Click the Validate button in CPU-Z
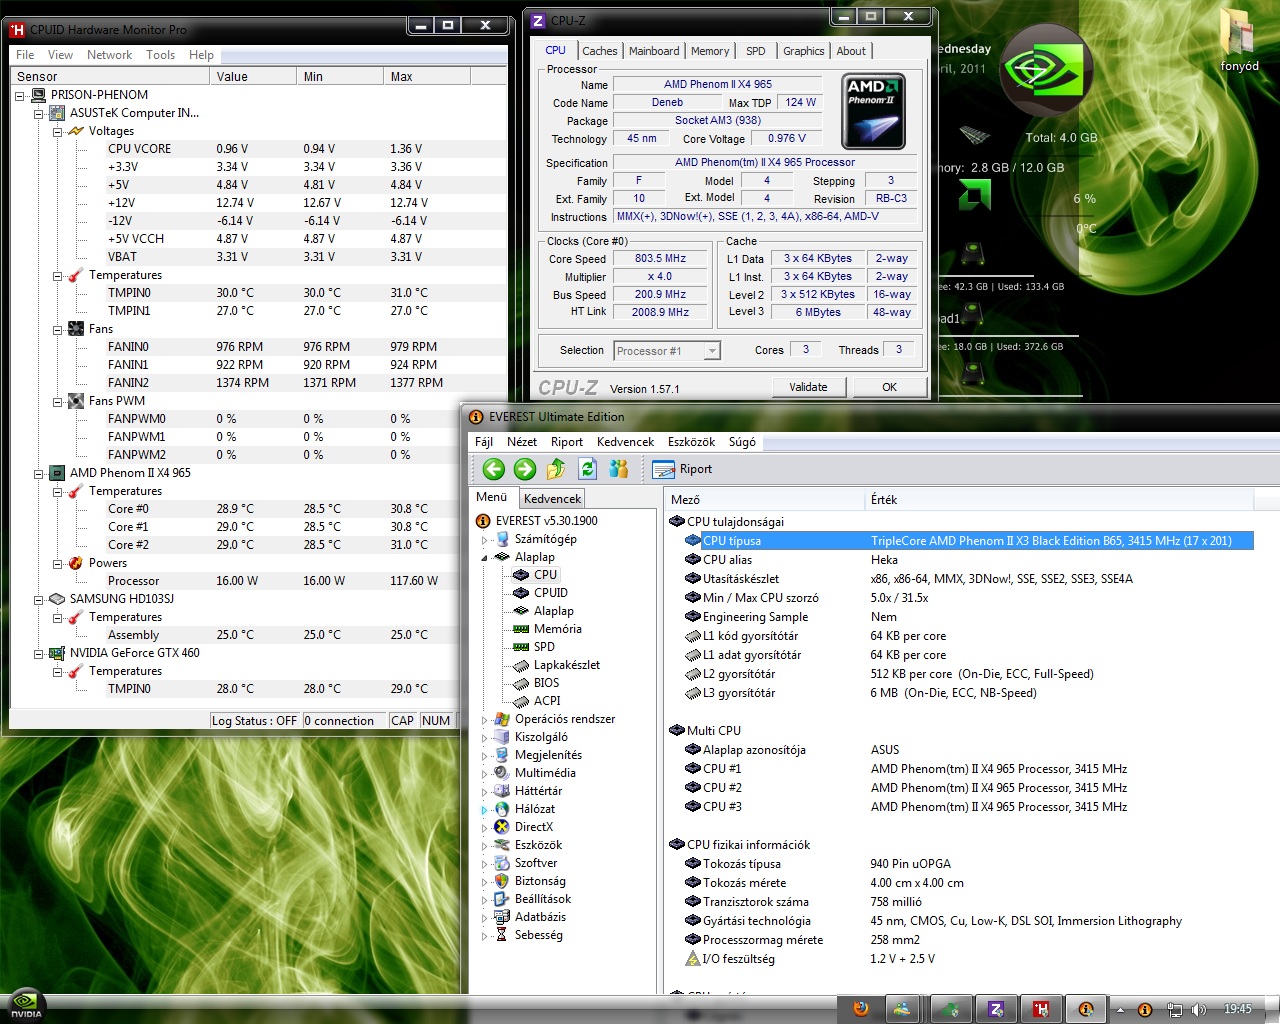This screenshot has width=1280, height=1024. 808,387
